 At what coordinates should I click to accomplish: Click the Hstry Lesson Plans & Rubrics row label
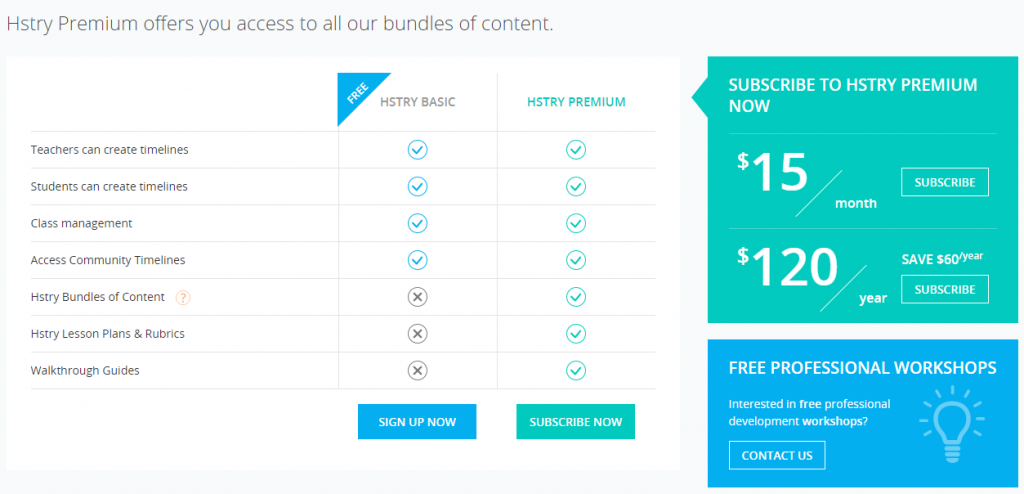click(x=108, y=334)
